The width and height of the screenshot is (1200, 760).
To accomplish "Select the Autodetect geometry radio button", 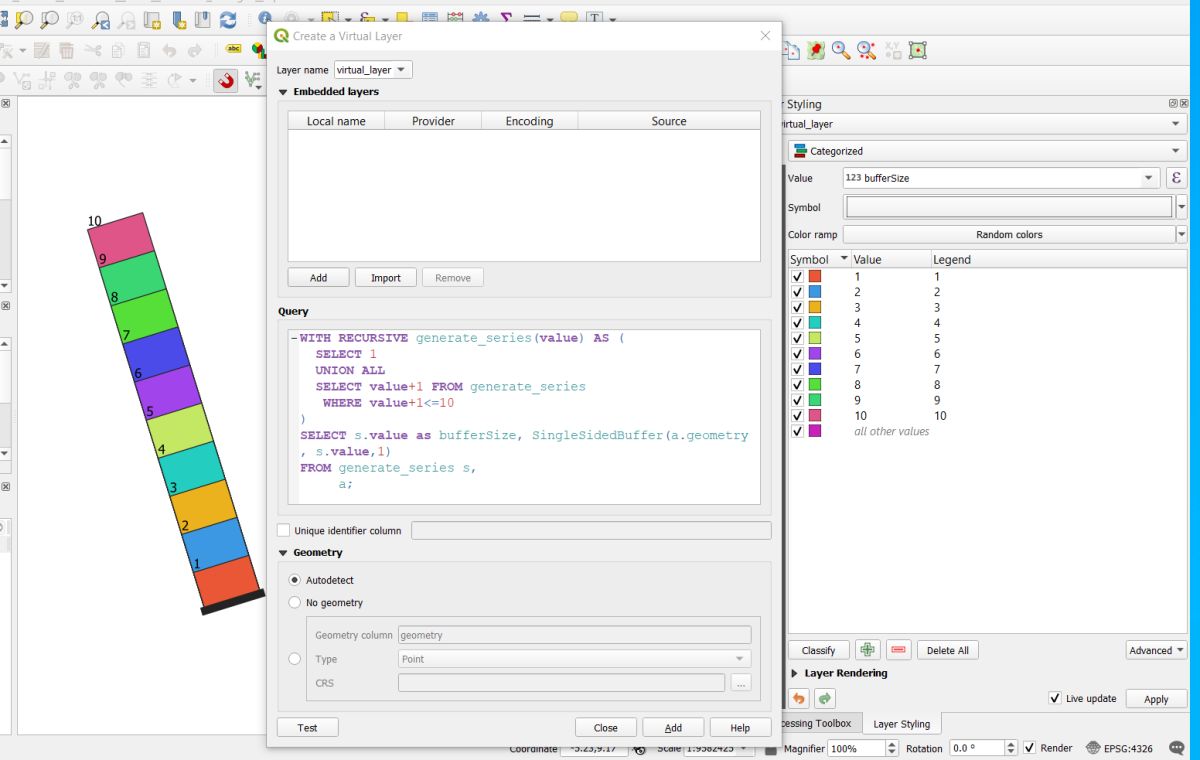I will pos(294,580).
